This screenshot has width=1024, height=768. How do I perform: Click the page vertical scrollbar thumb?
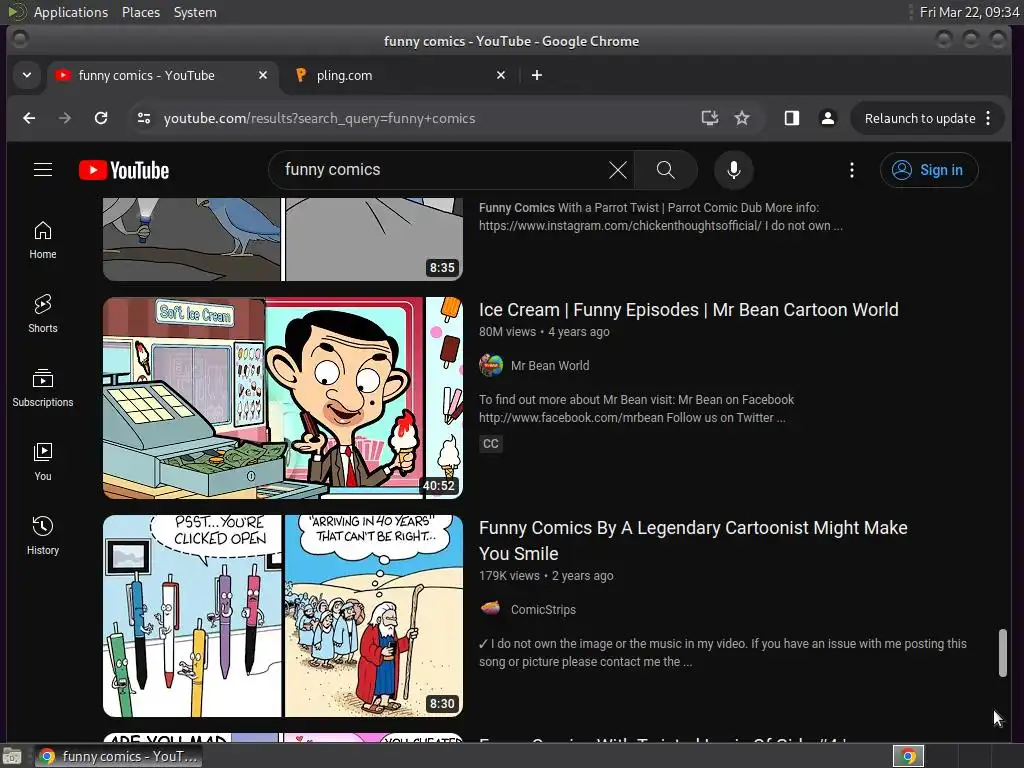point(1002,653)
